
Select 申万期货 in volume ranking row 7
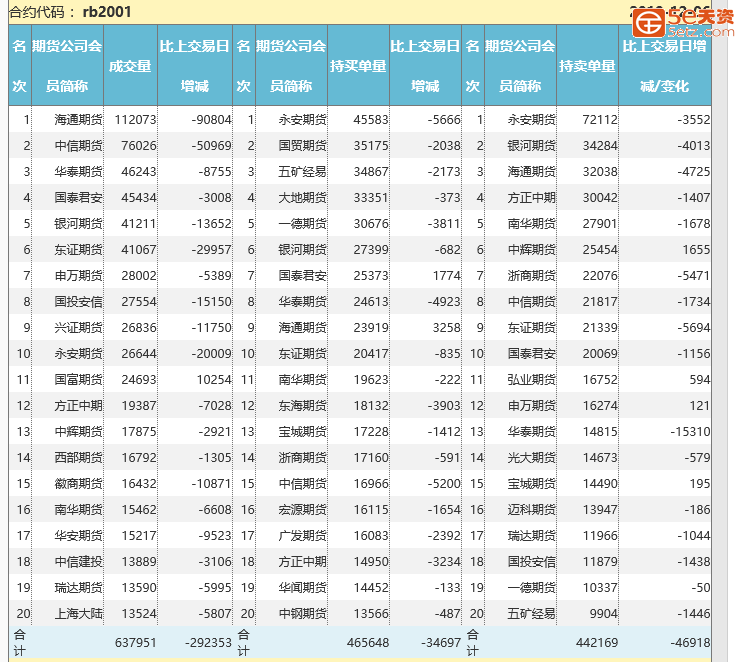point(78,276)
